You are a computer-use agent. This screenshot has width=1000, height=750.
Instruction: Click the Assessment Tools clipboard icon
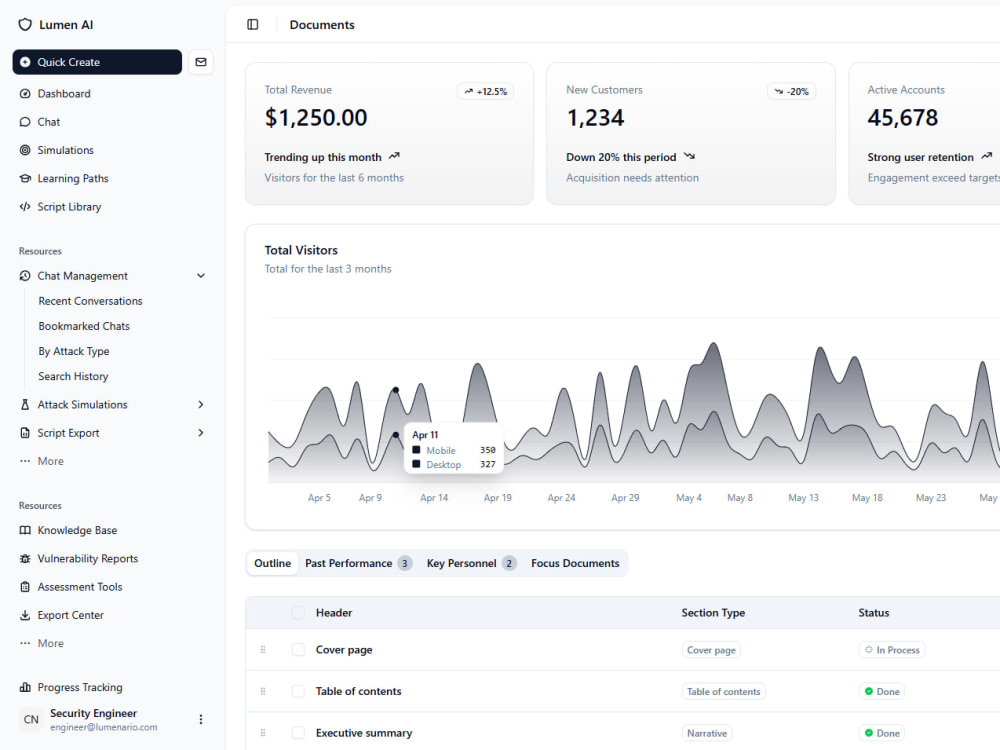pyautogui.click(x=25, y=587)
